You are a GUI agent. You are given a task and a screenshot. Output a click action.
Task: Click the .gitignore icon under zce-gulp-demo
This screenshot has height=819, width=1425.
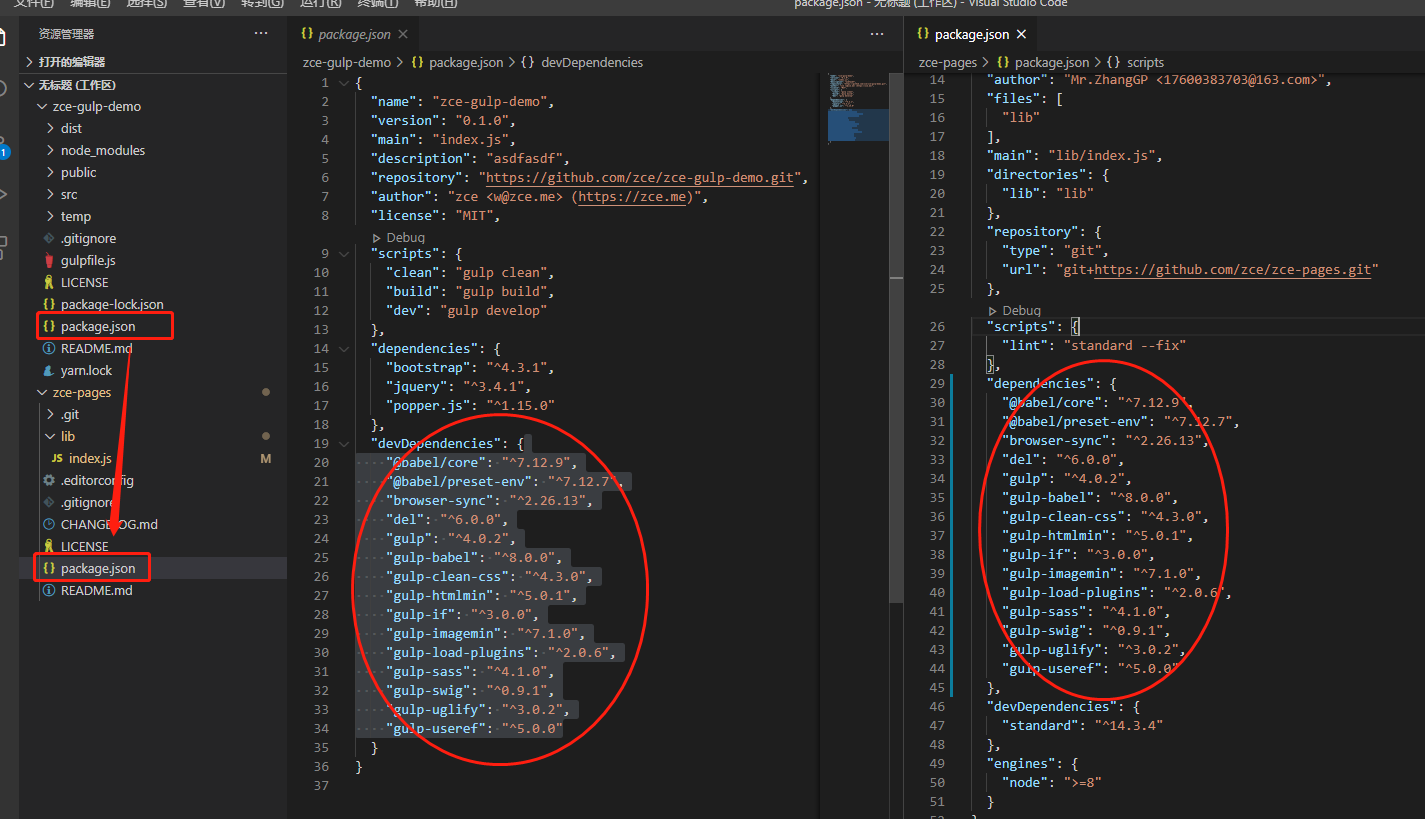tap(49, 238)
